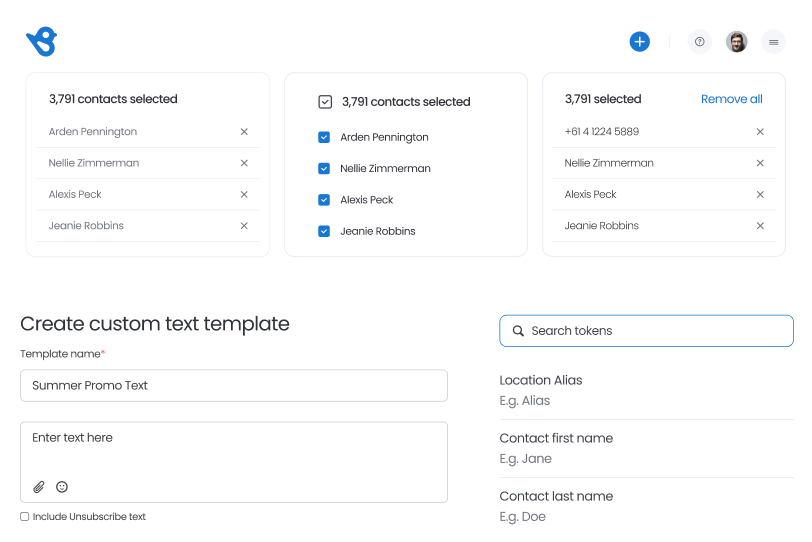The width and height of the screenshot is (812, 542).
Task: Remove phone number +61 4 1224 5889
Action: (760, 131)
